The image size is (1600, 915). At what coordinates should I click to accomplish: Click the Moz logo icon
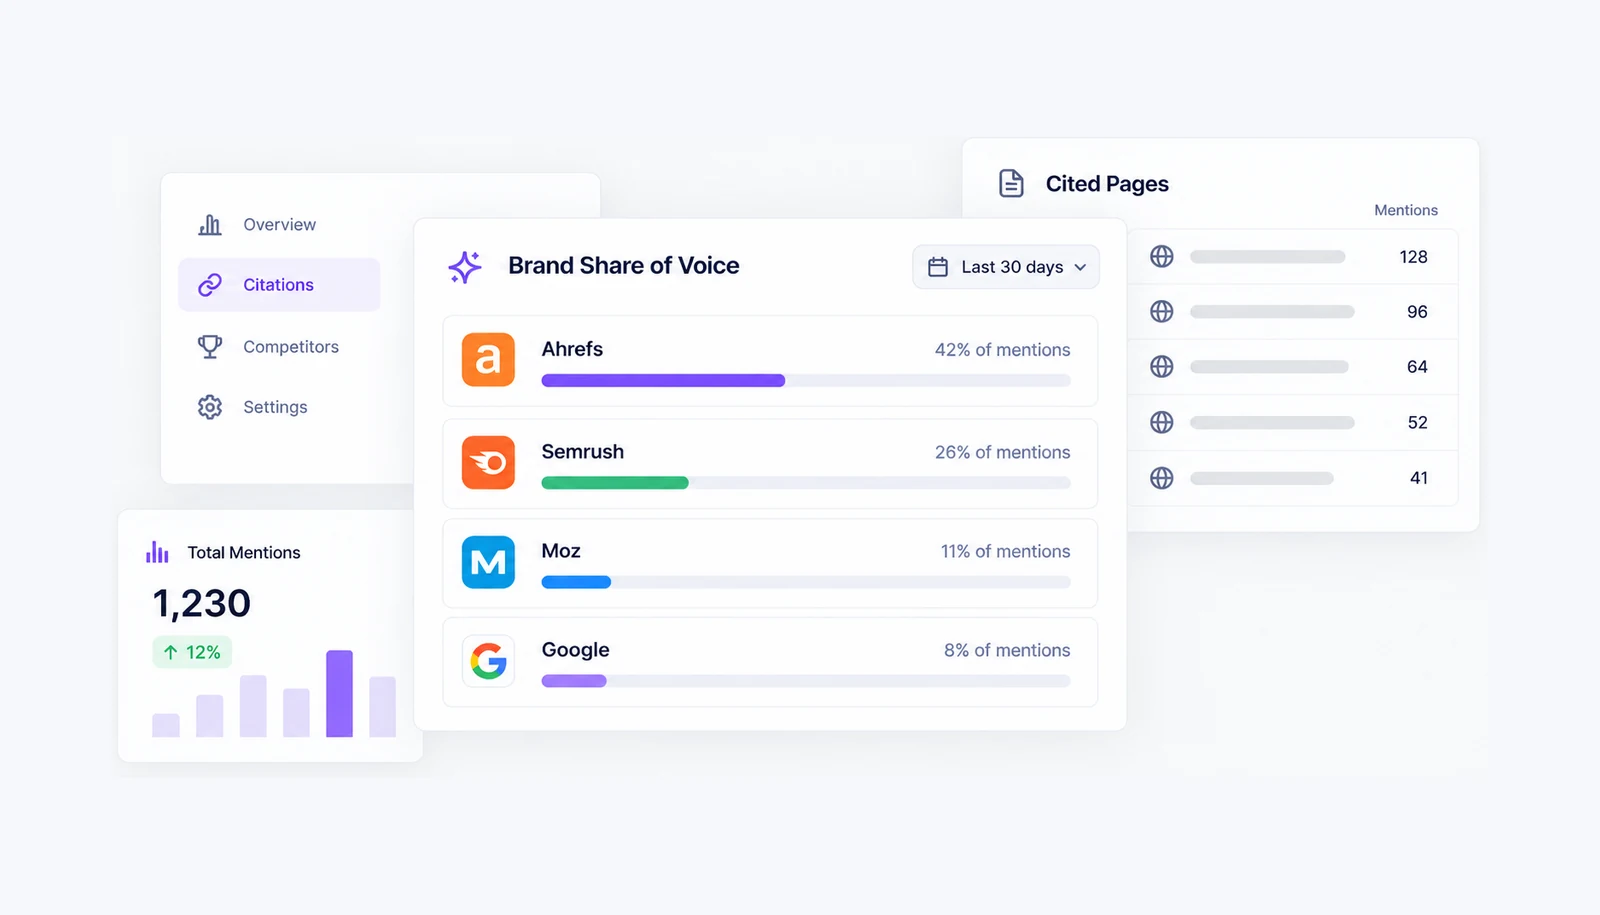(488, 562)
